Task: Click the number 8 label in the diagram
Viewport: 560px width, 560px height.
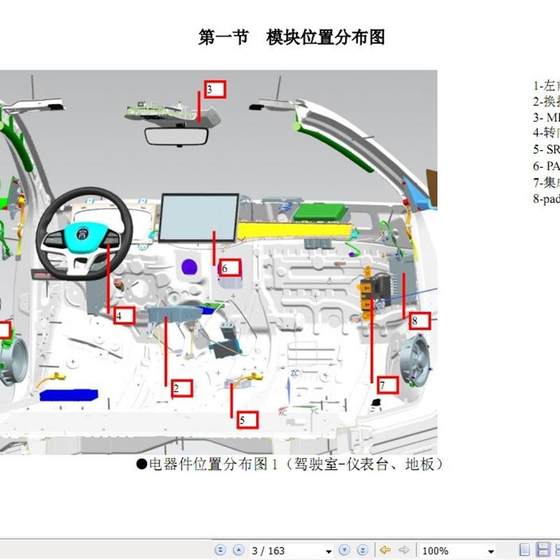Action: click(420, 321)
